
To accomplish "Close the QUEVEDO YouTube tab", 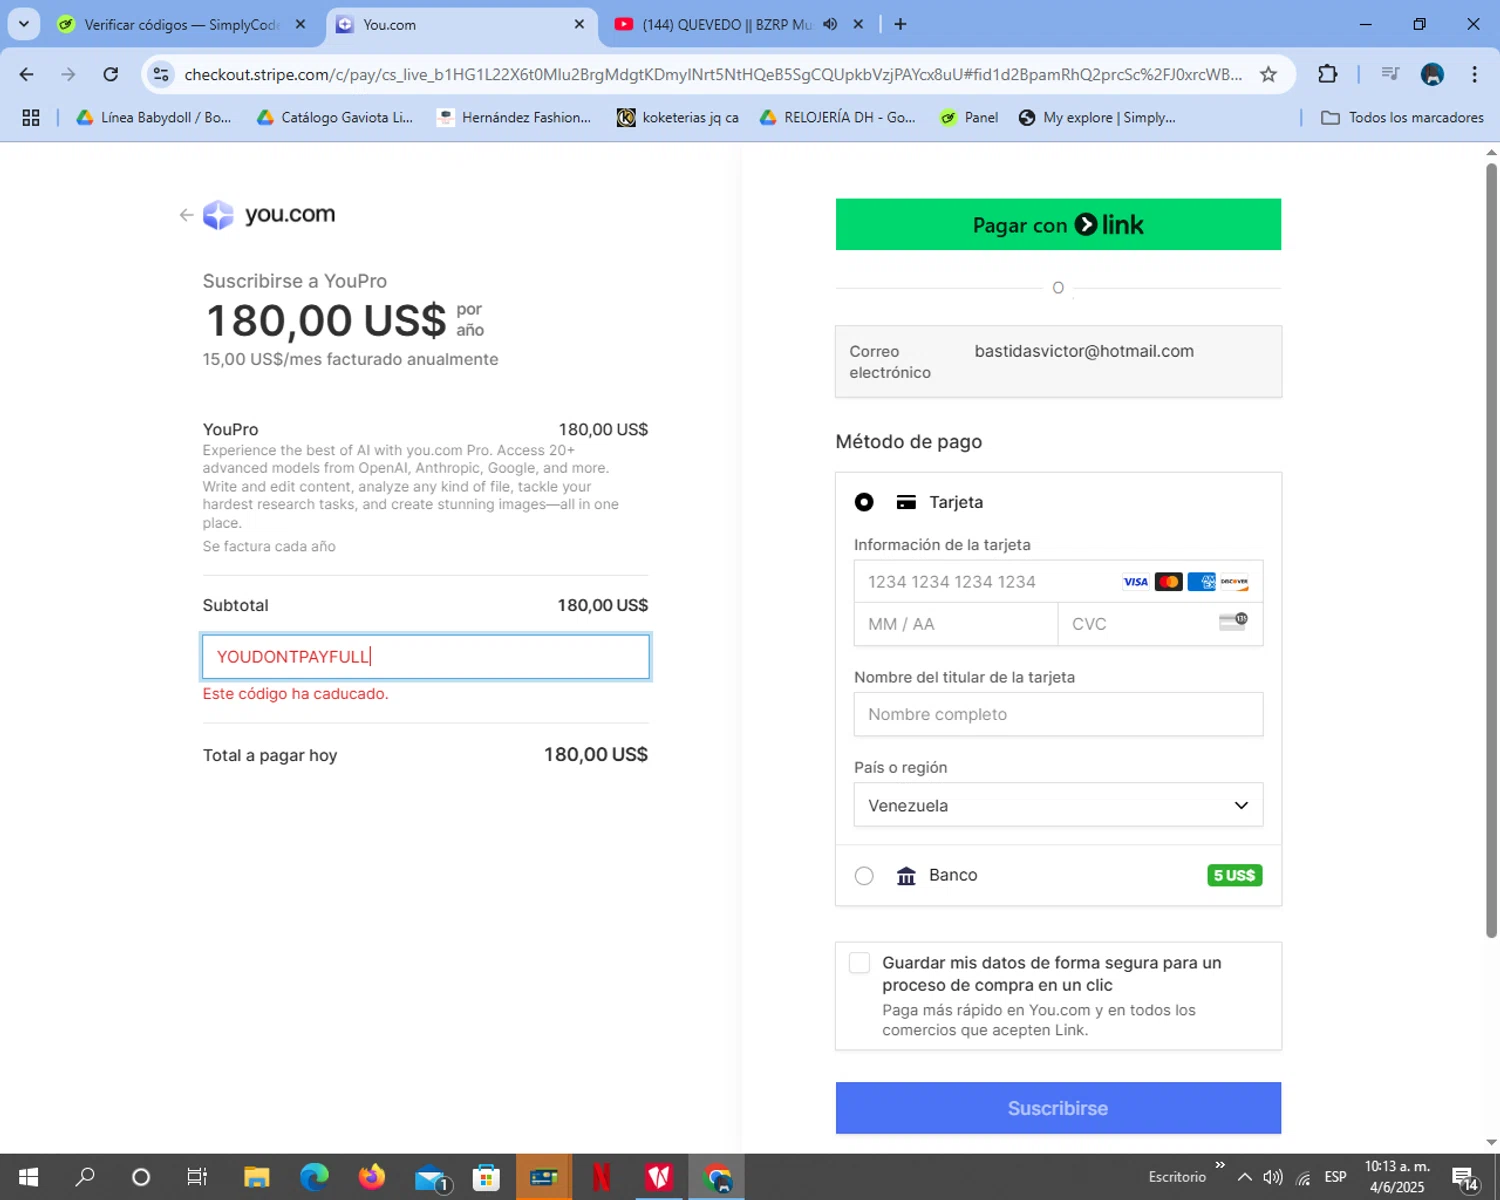I will [x=858, y=24].
